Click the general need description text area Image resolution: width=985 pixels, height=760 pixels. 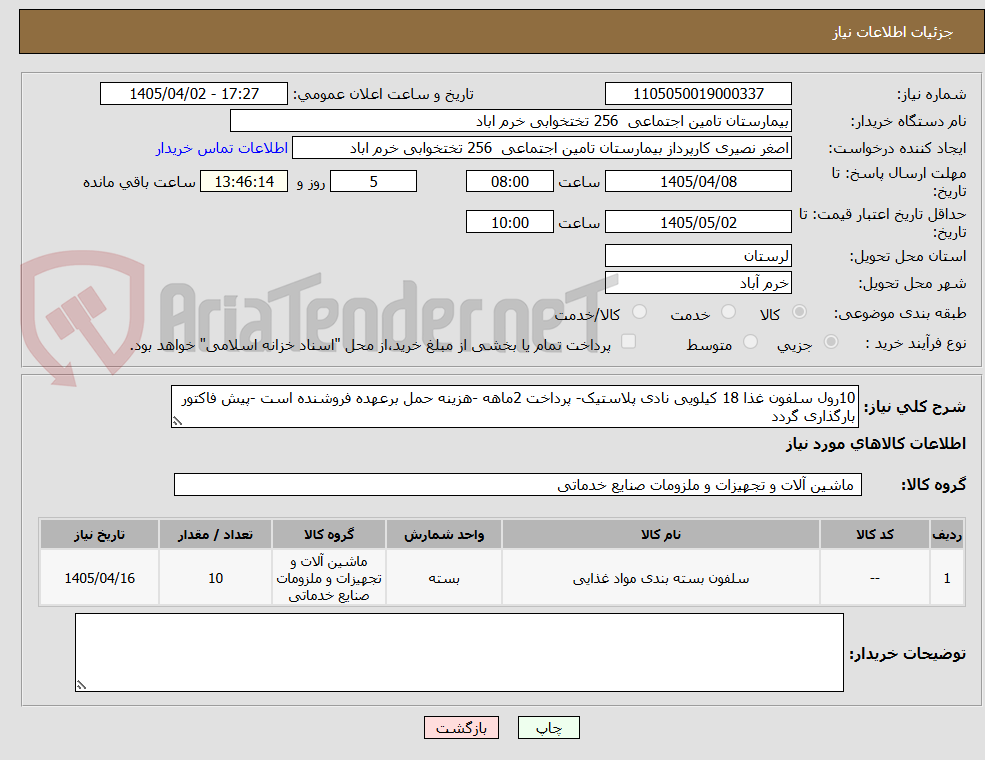point(514,406)
